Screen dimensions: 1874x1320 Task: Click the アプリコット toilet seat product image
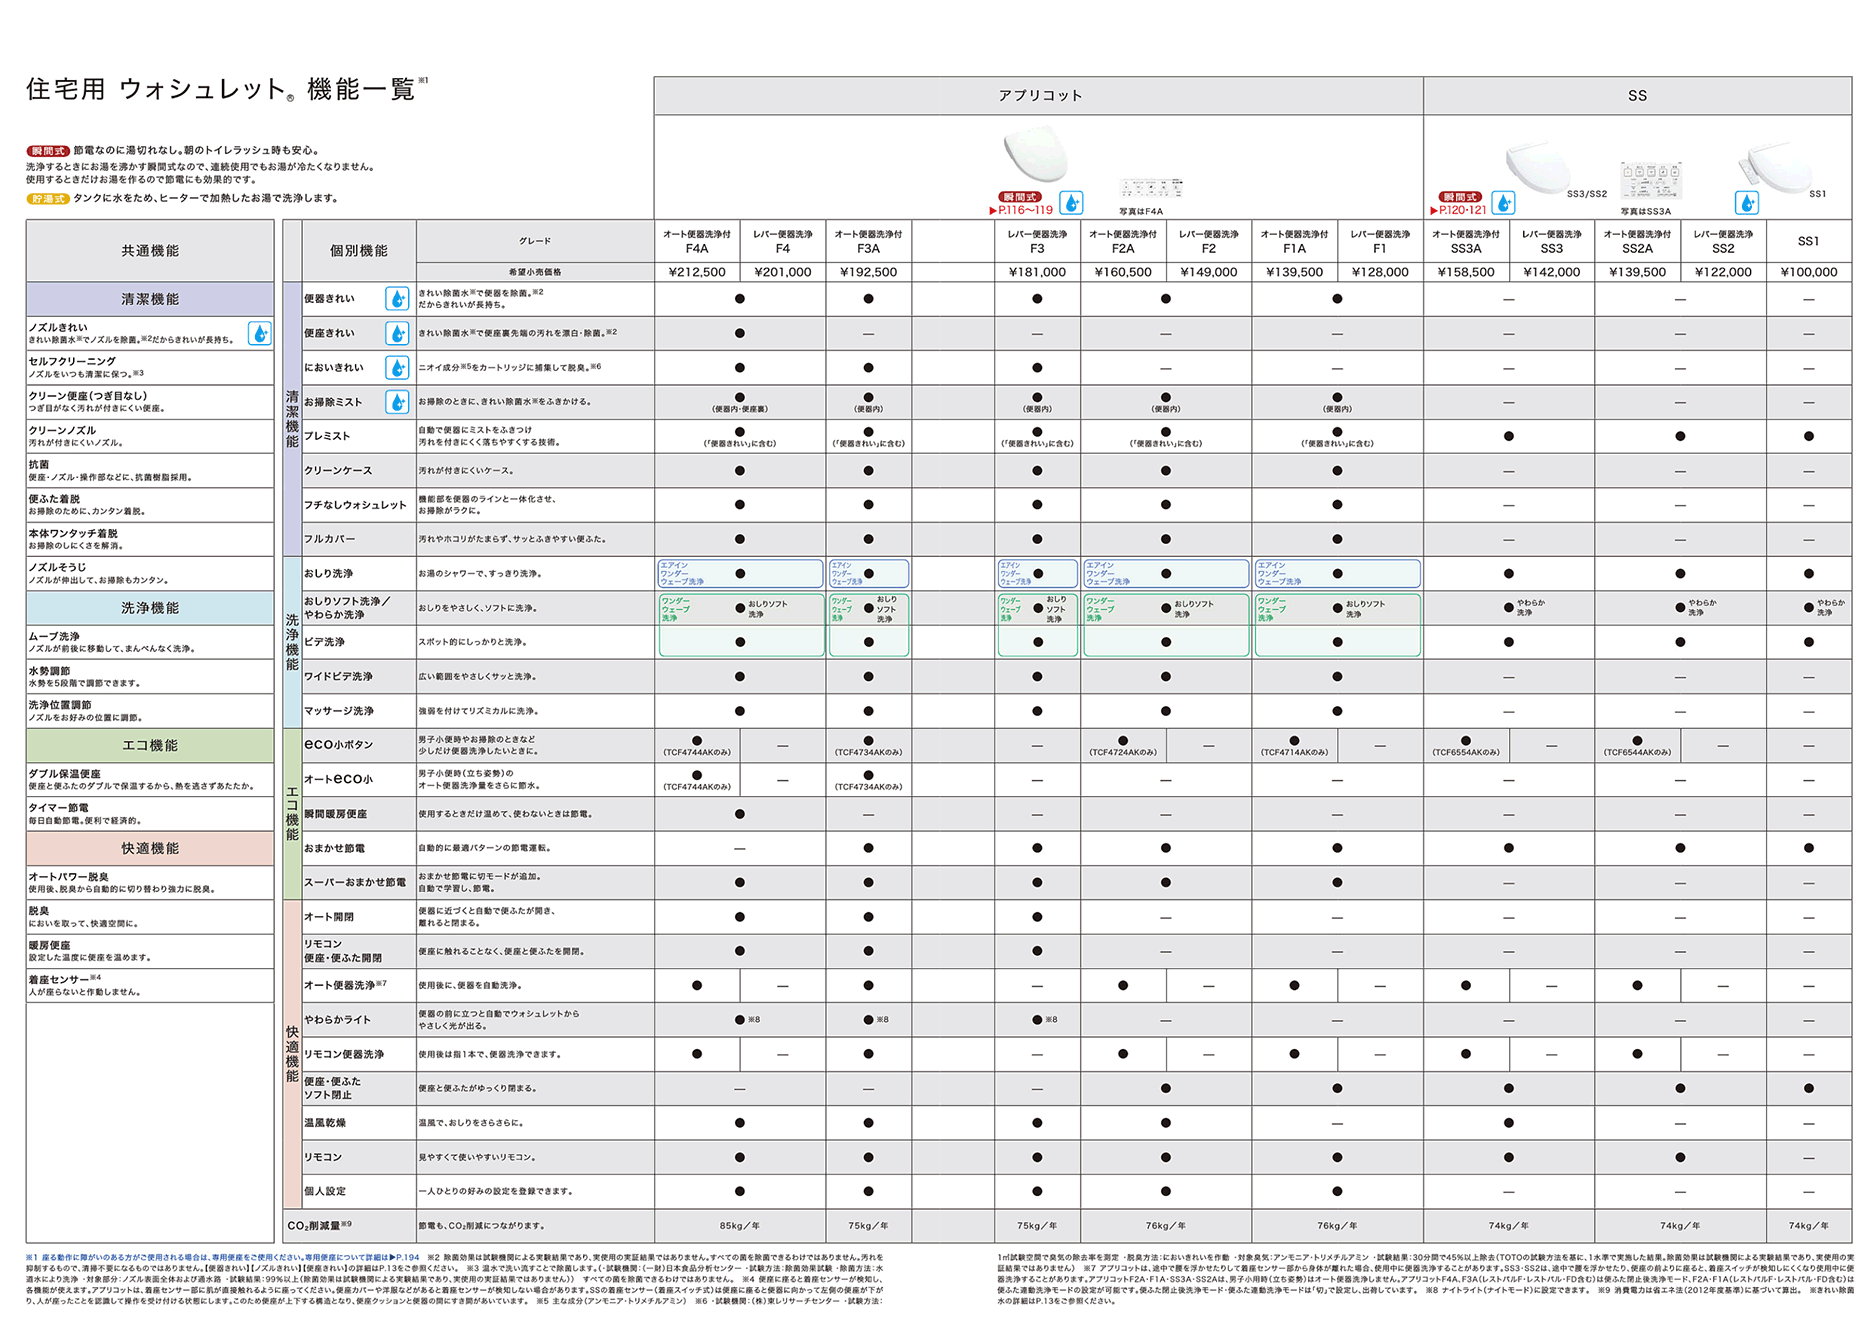[1036, 155]
